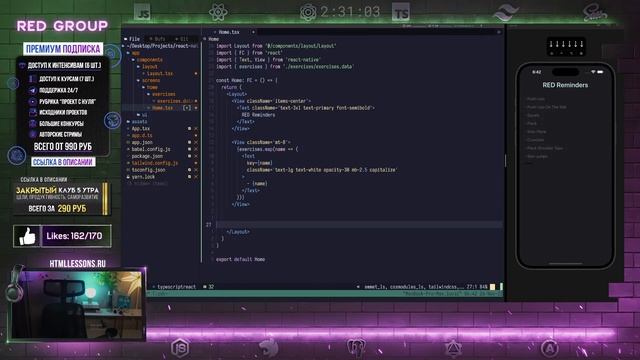Image resolution: width=640 pixels, height=360 pixels.
Task: Click the Sass logo at the top right
Action: pyautogui.click(x=595, y=12)
